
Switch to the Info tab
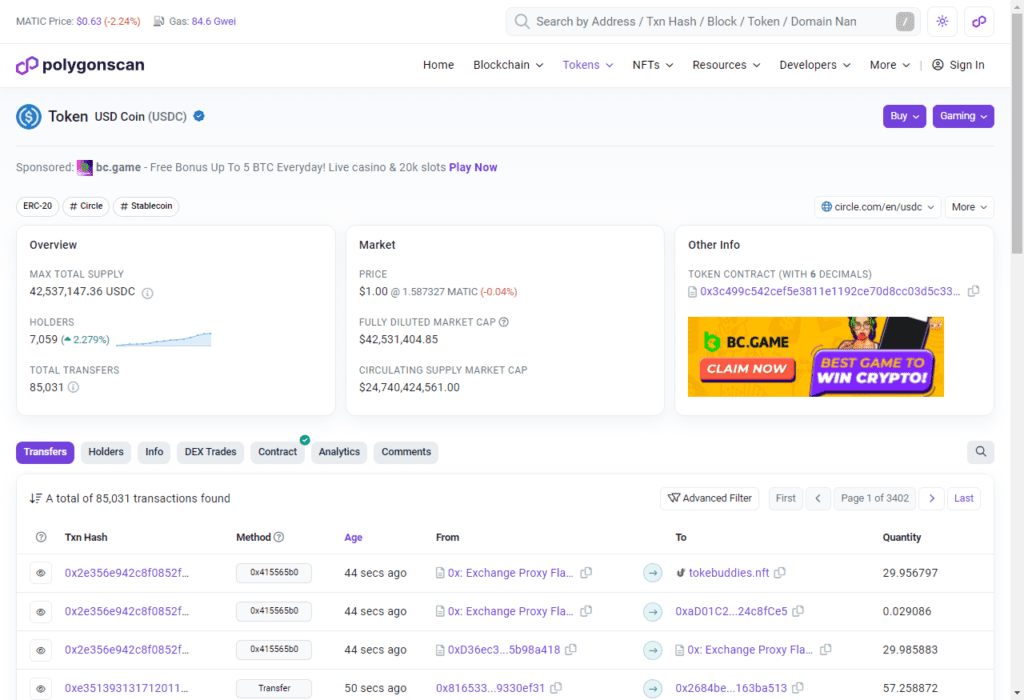154,452
